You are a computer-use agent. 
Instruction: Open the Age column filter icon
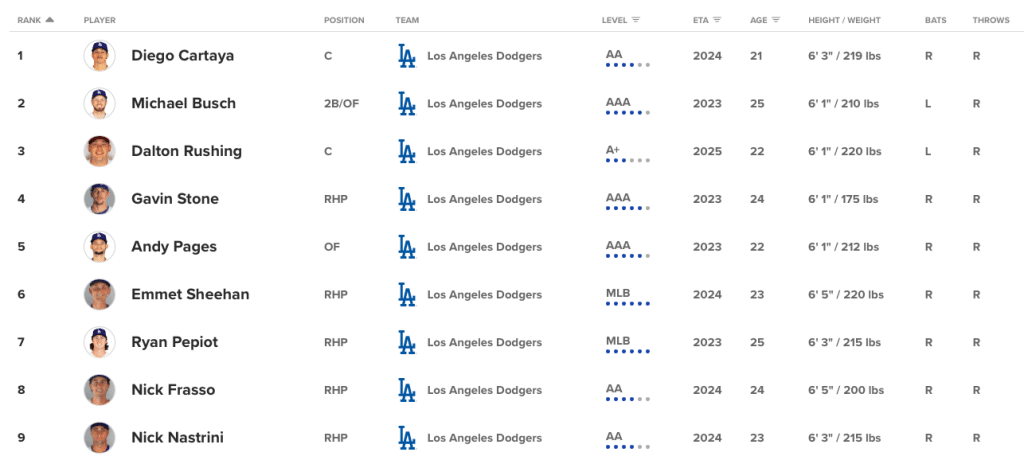pyautogui.click(x=775, y=20)
